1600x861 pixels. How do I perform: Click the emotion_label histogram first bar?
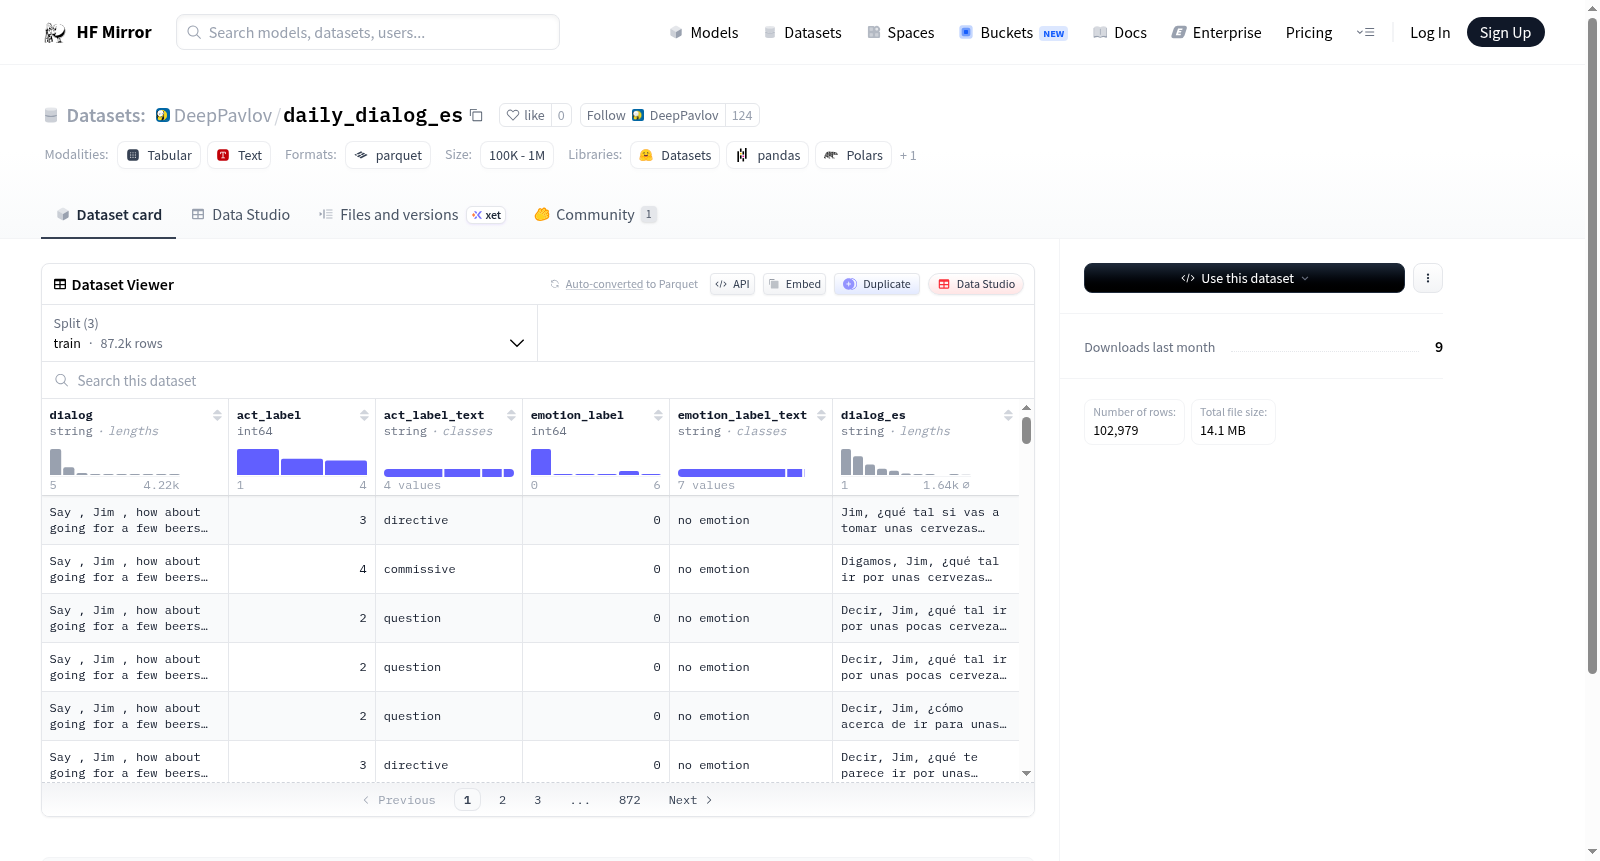pyautogui.click(x=541, y=462)
